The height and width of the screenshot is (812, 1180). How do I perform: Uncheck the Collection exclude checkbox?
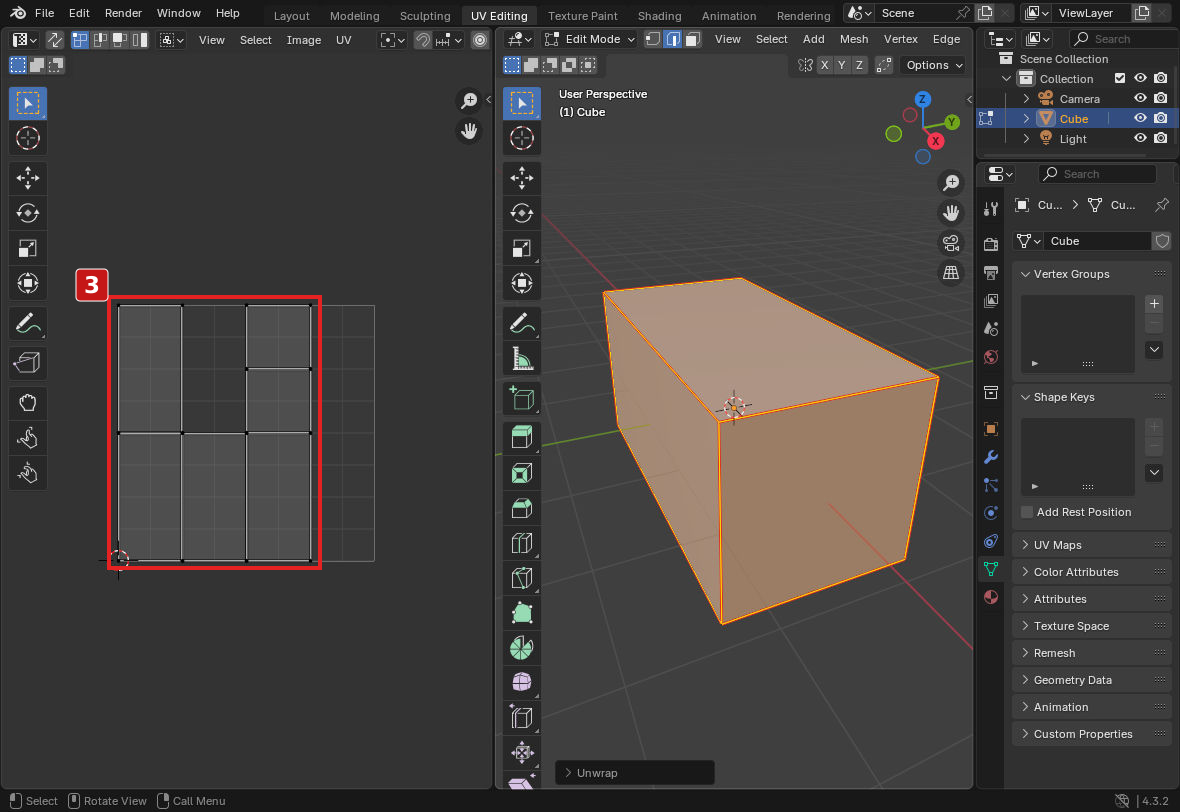1120,78
